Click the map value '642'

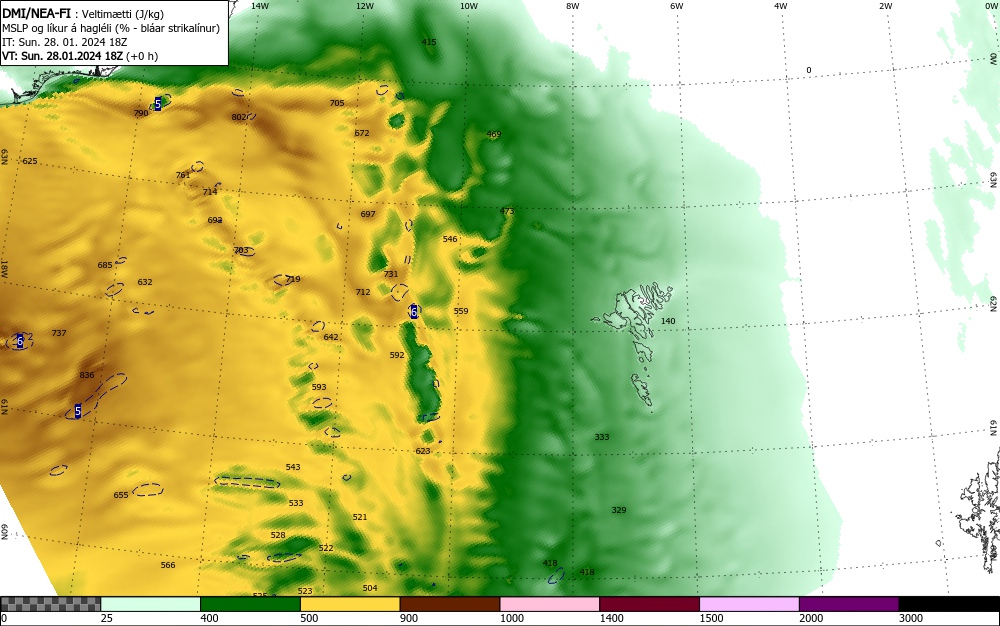(331, 337)
